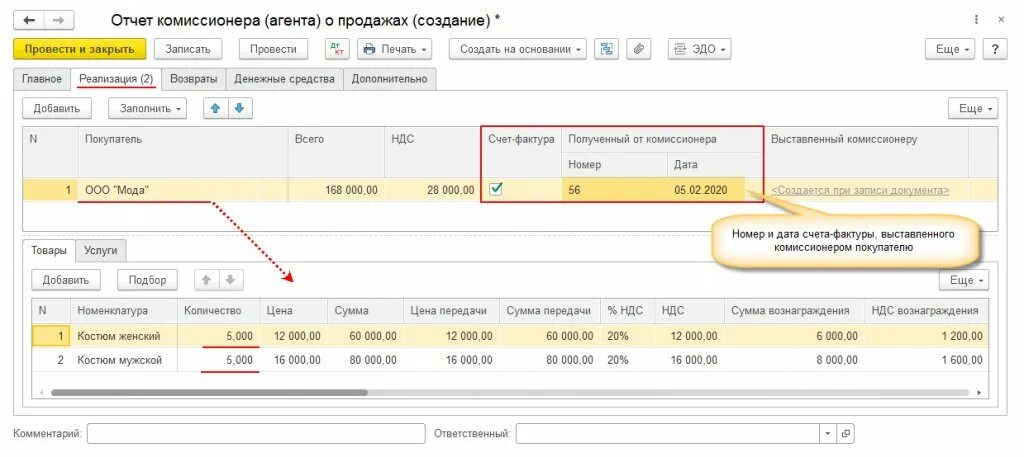The image size is (1024, 457).
Task: Move goods row down with gray arrow
Action: tap(231, 280)
